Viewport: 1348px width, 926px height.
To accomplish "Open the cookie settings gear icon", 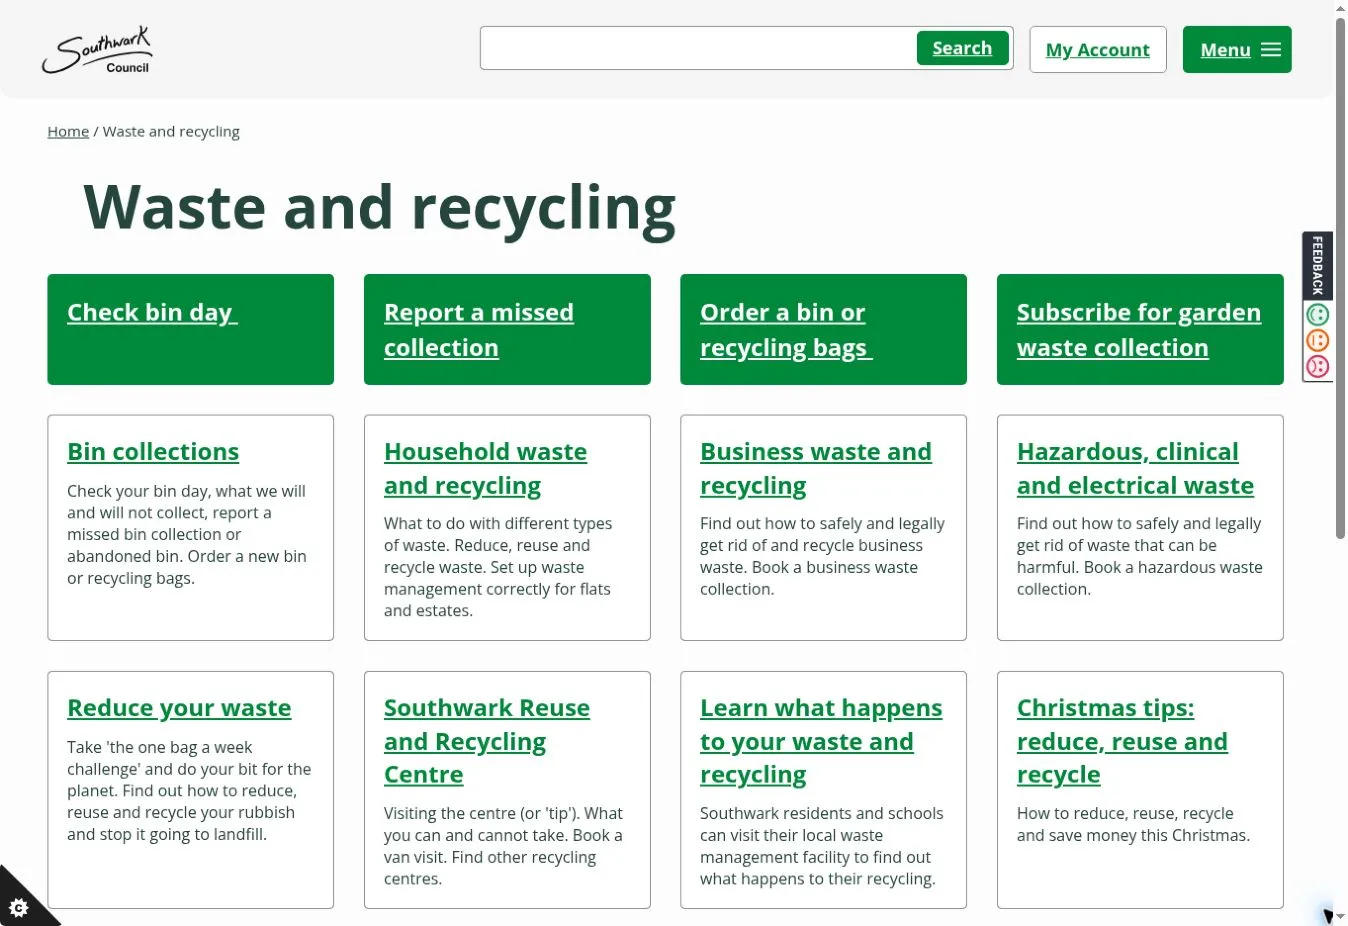I will [x=18, y=907].
